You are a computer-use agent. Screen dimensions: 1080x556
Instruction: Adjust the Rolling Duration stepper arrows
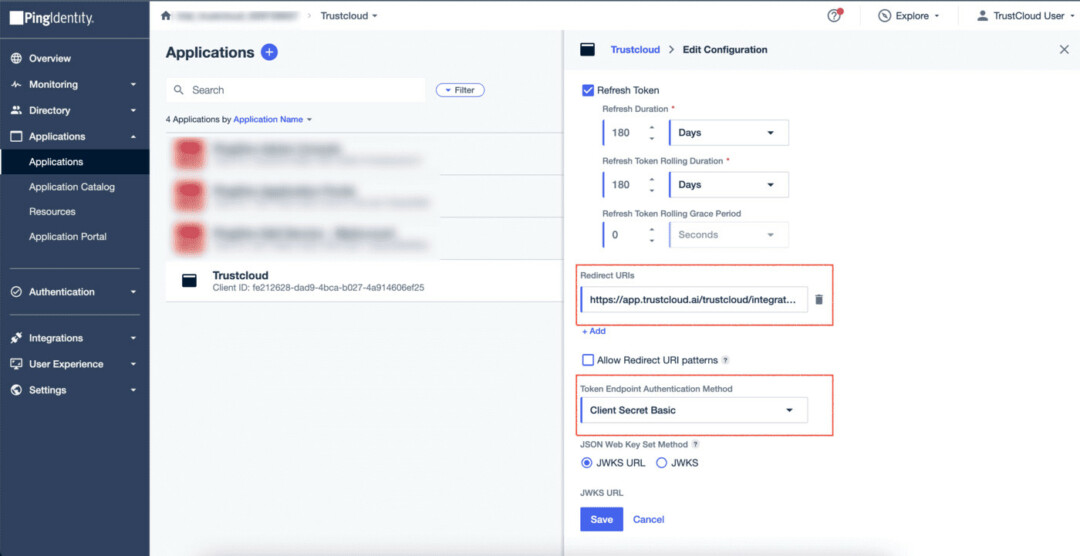[x=652, y=185]
